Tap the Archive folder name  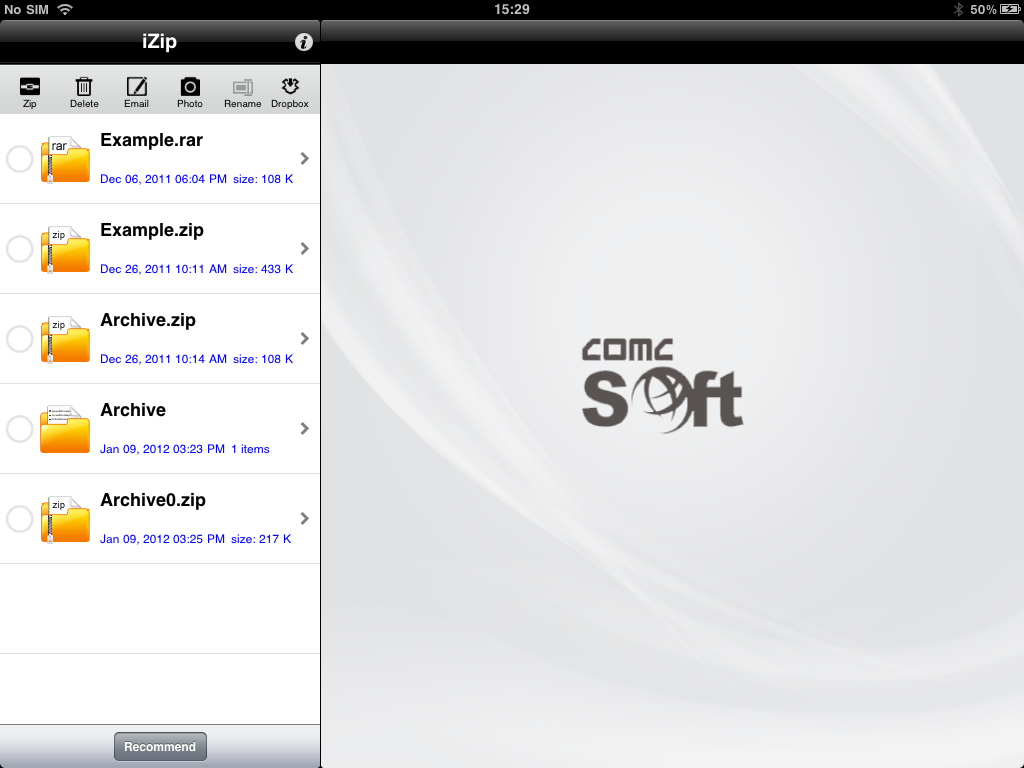pyautogui.click(x=133, y=410)
